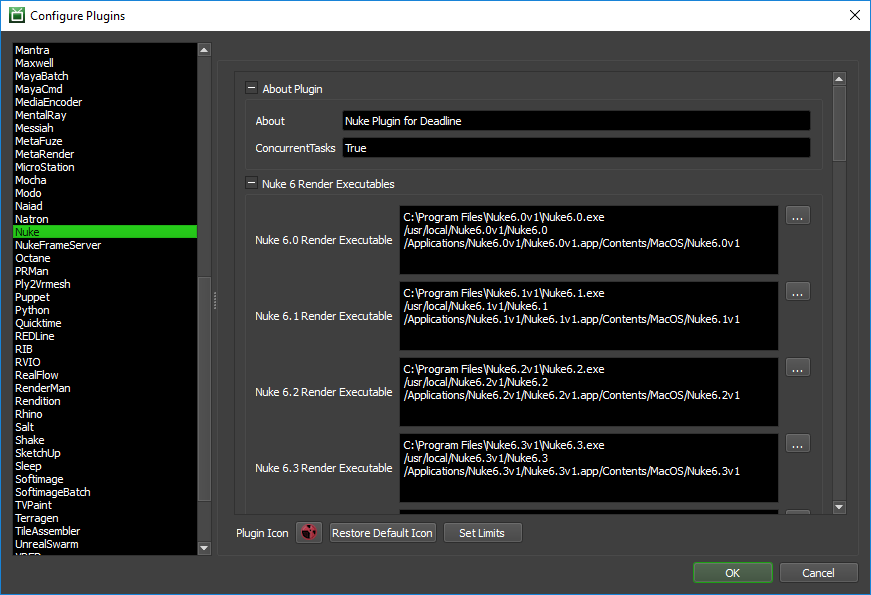
Task: Edit the ConcurrentTasks value field
Action: (575, 147)
